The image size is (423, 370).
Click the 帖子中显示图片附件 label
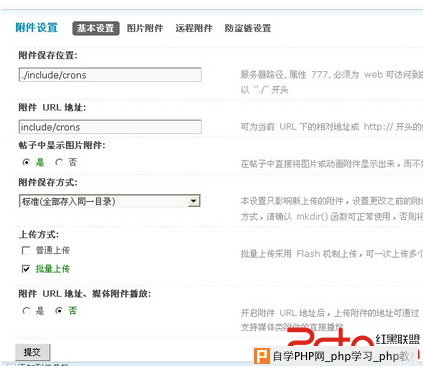62,145
